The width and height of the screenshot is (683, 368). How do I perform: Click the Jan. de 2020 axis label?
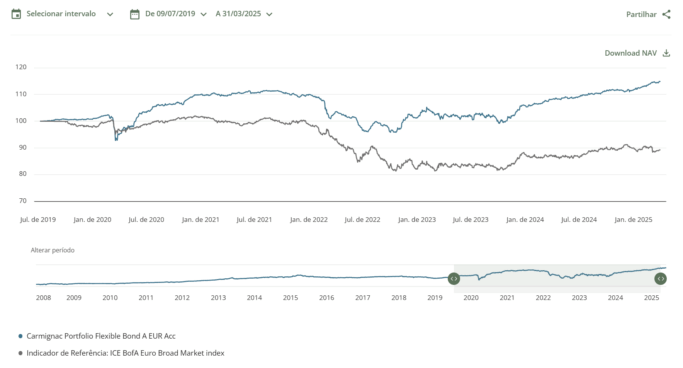(x=92, y=219)
